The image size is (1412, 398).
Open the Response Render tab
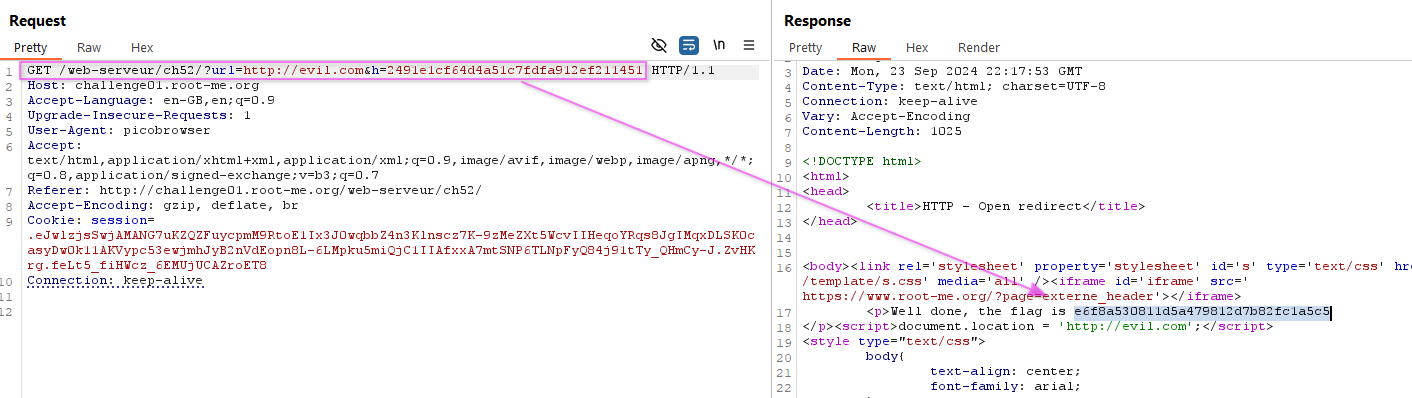[979, 47]
